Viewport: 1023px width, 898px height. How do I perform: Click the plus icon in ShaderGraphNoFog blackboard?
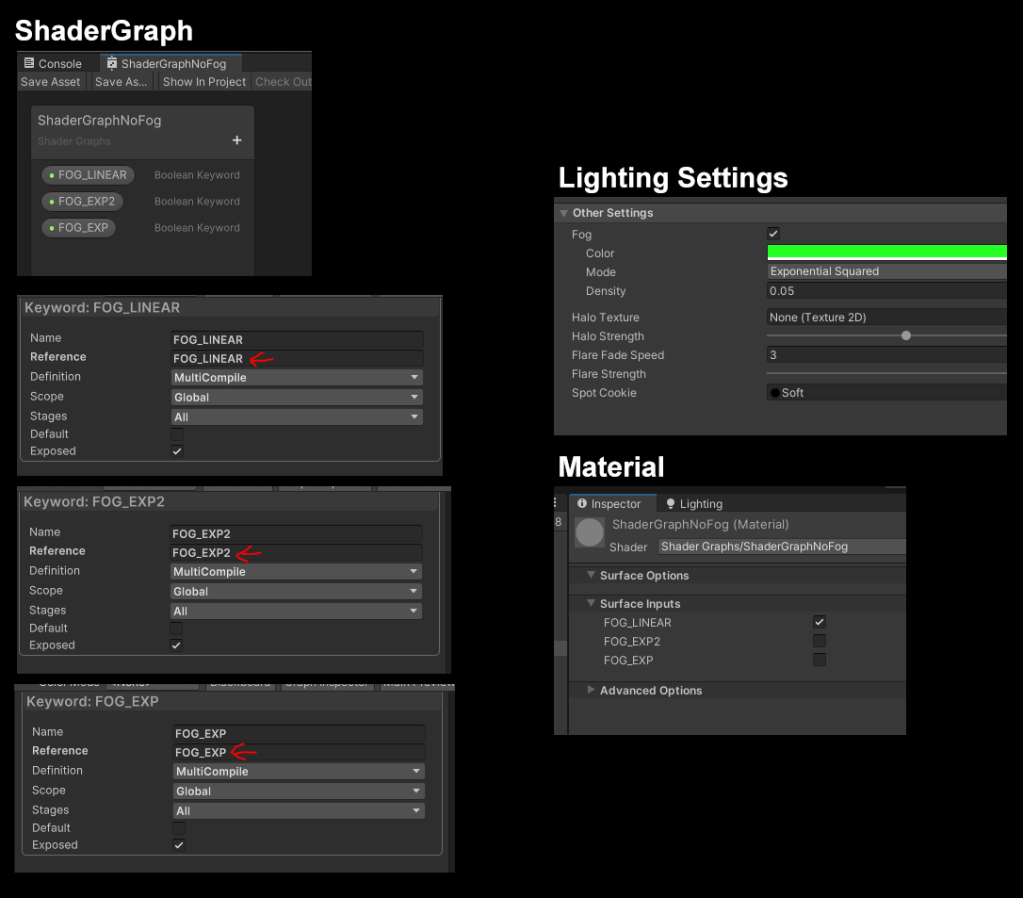coord(237,141)
